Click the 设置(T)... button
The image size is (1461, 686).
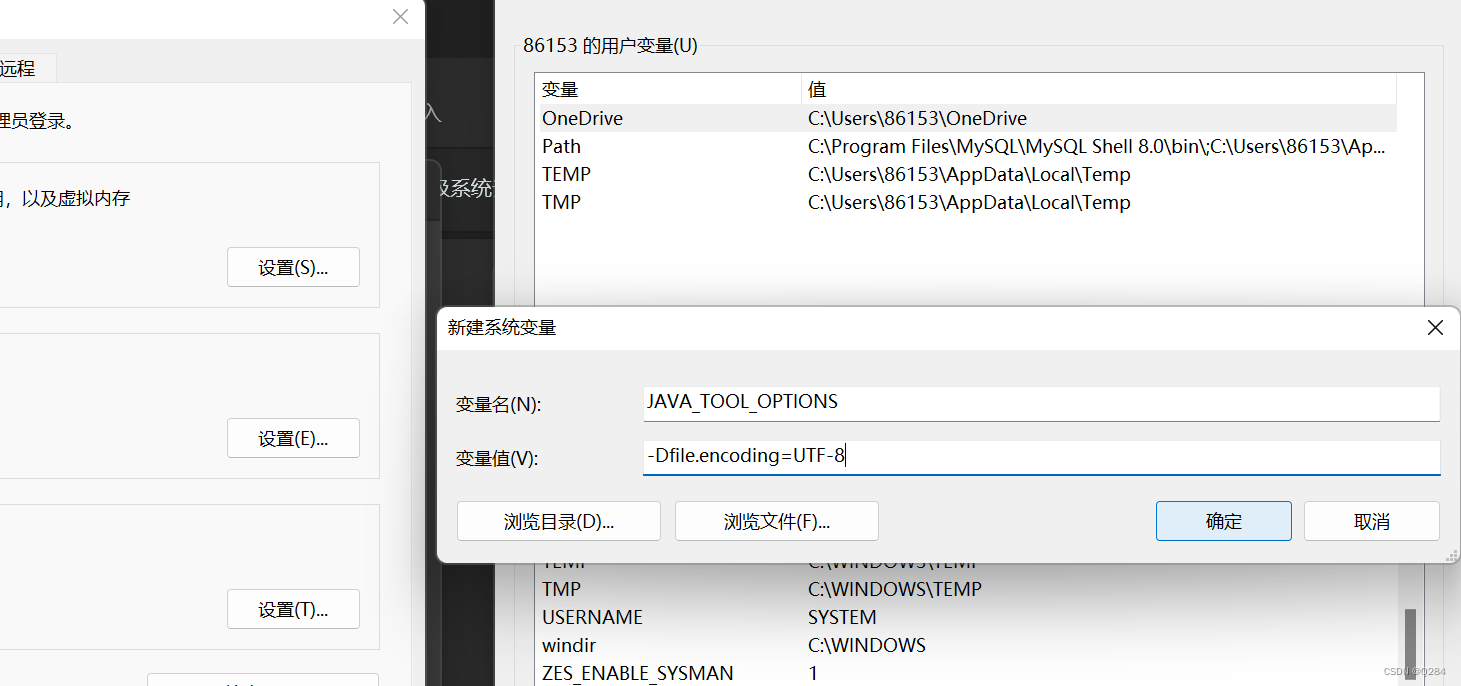coord(293,609)
